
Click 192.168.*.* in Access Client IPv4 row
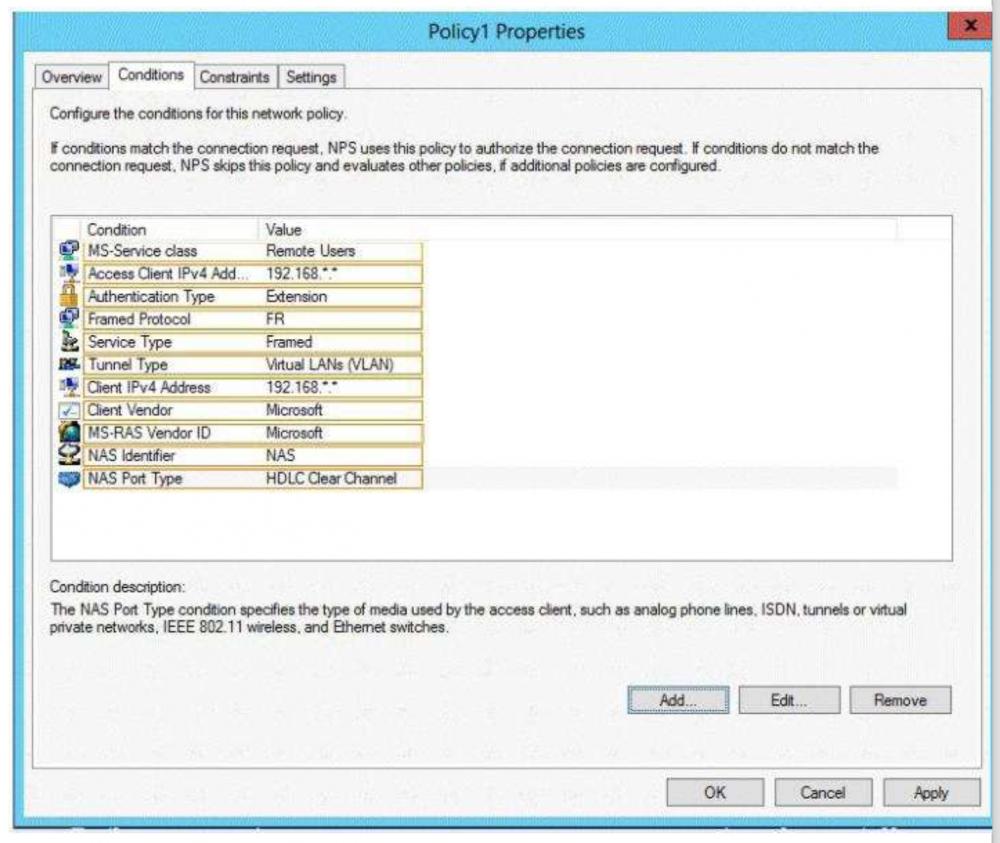(x=302, y=274)
